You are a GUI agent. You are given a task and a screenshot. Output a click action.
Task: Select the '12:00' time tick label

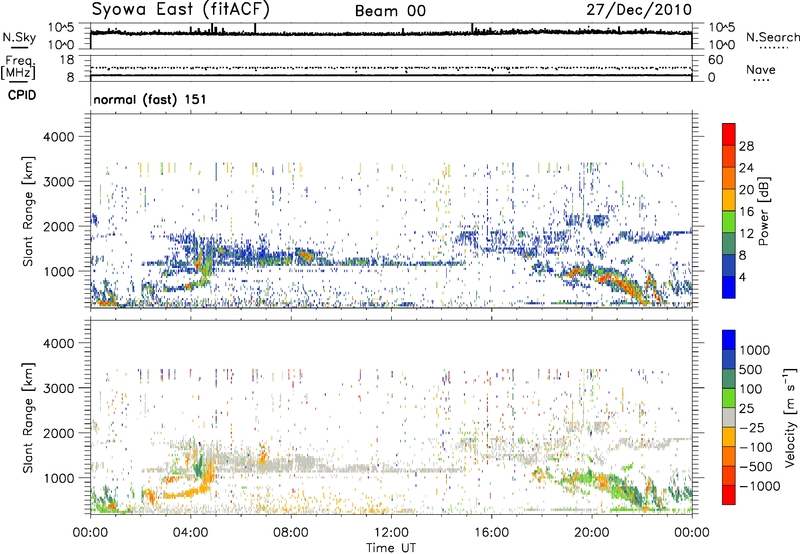[391, 533]
